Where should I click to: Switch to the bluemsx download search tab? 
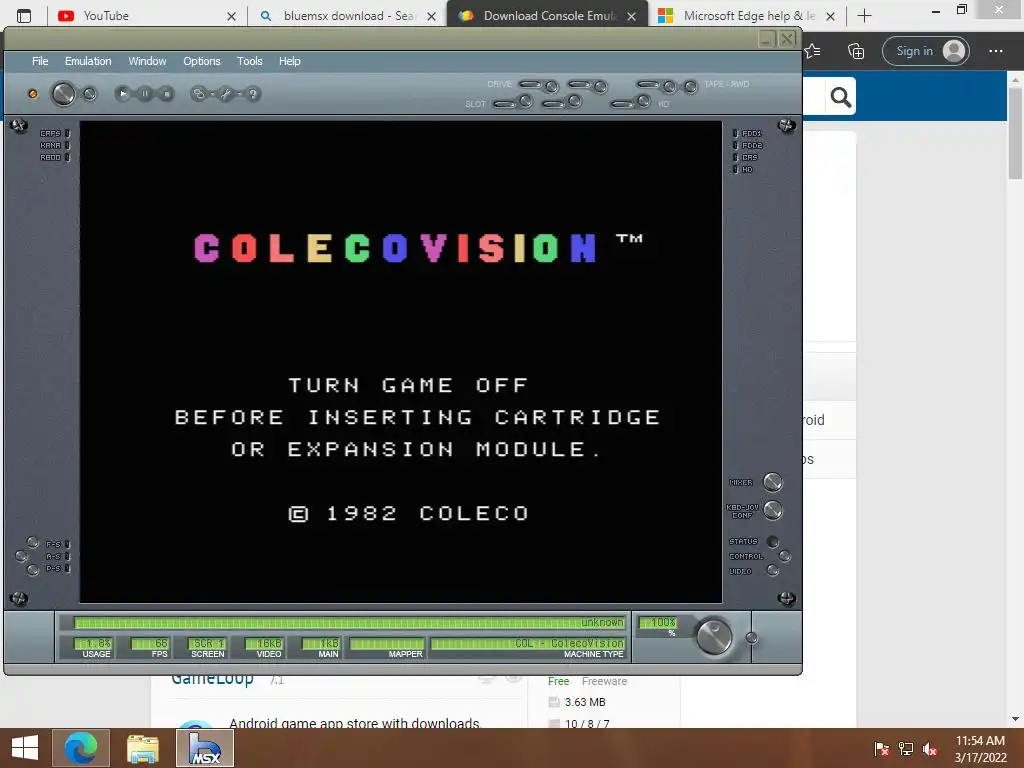point(348,16)
